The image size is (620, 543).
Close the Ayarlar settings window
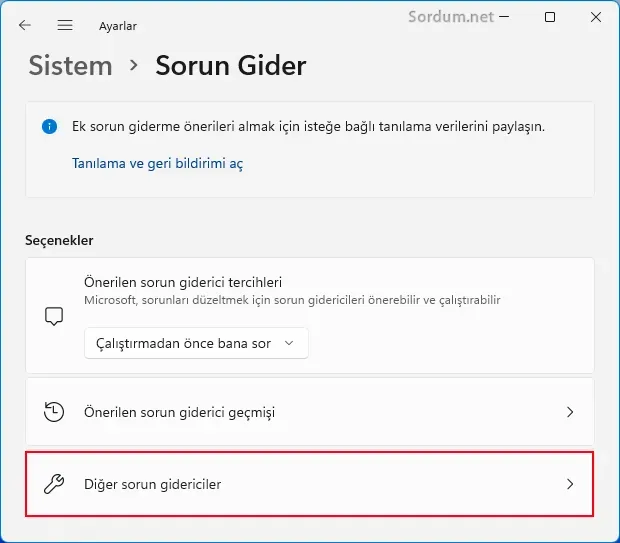click(595, 17)
